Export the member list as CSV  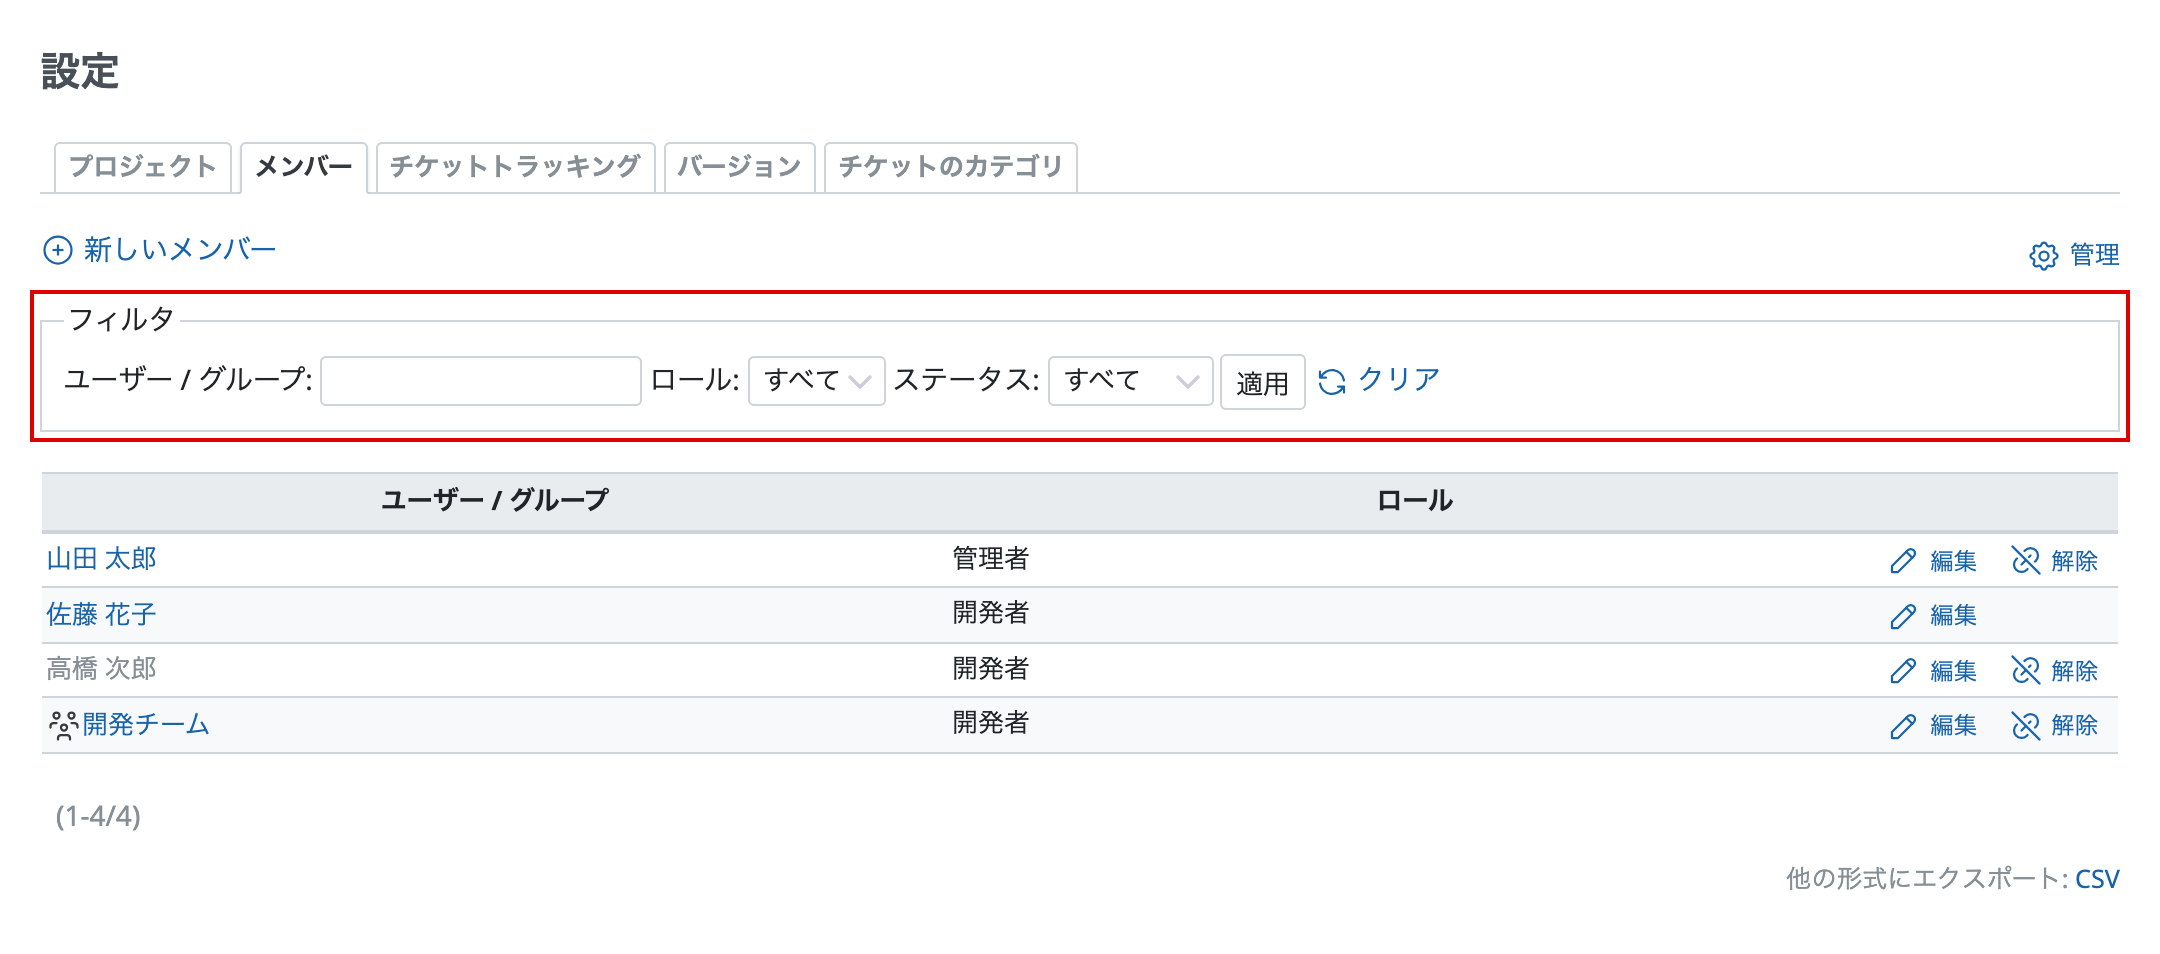click(x=2097, y=879)
